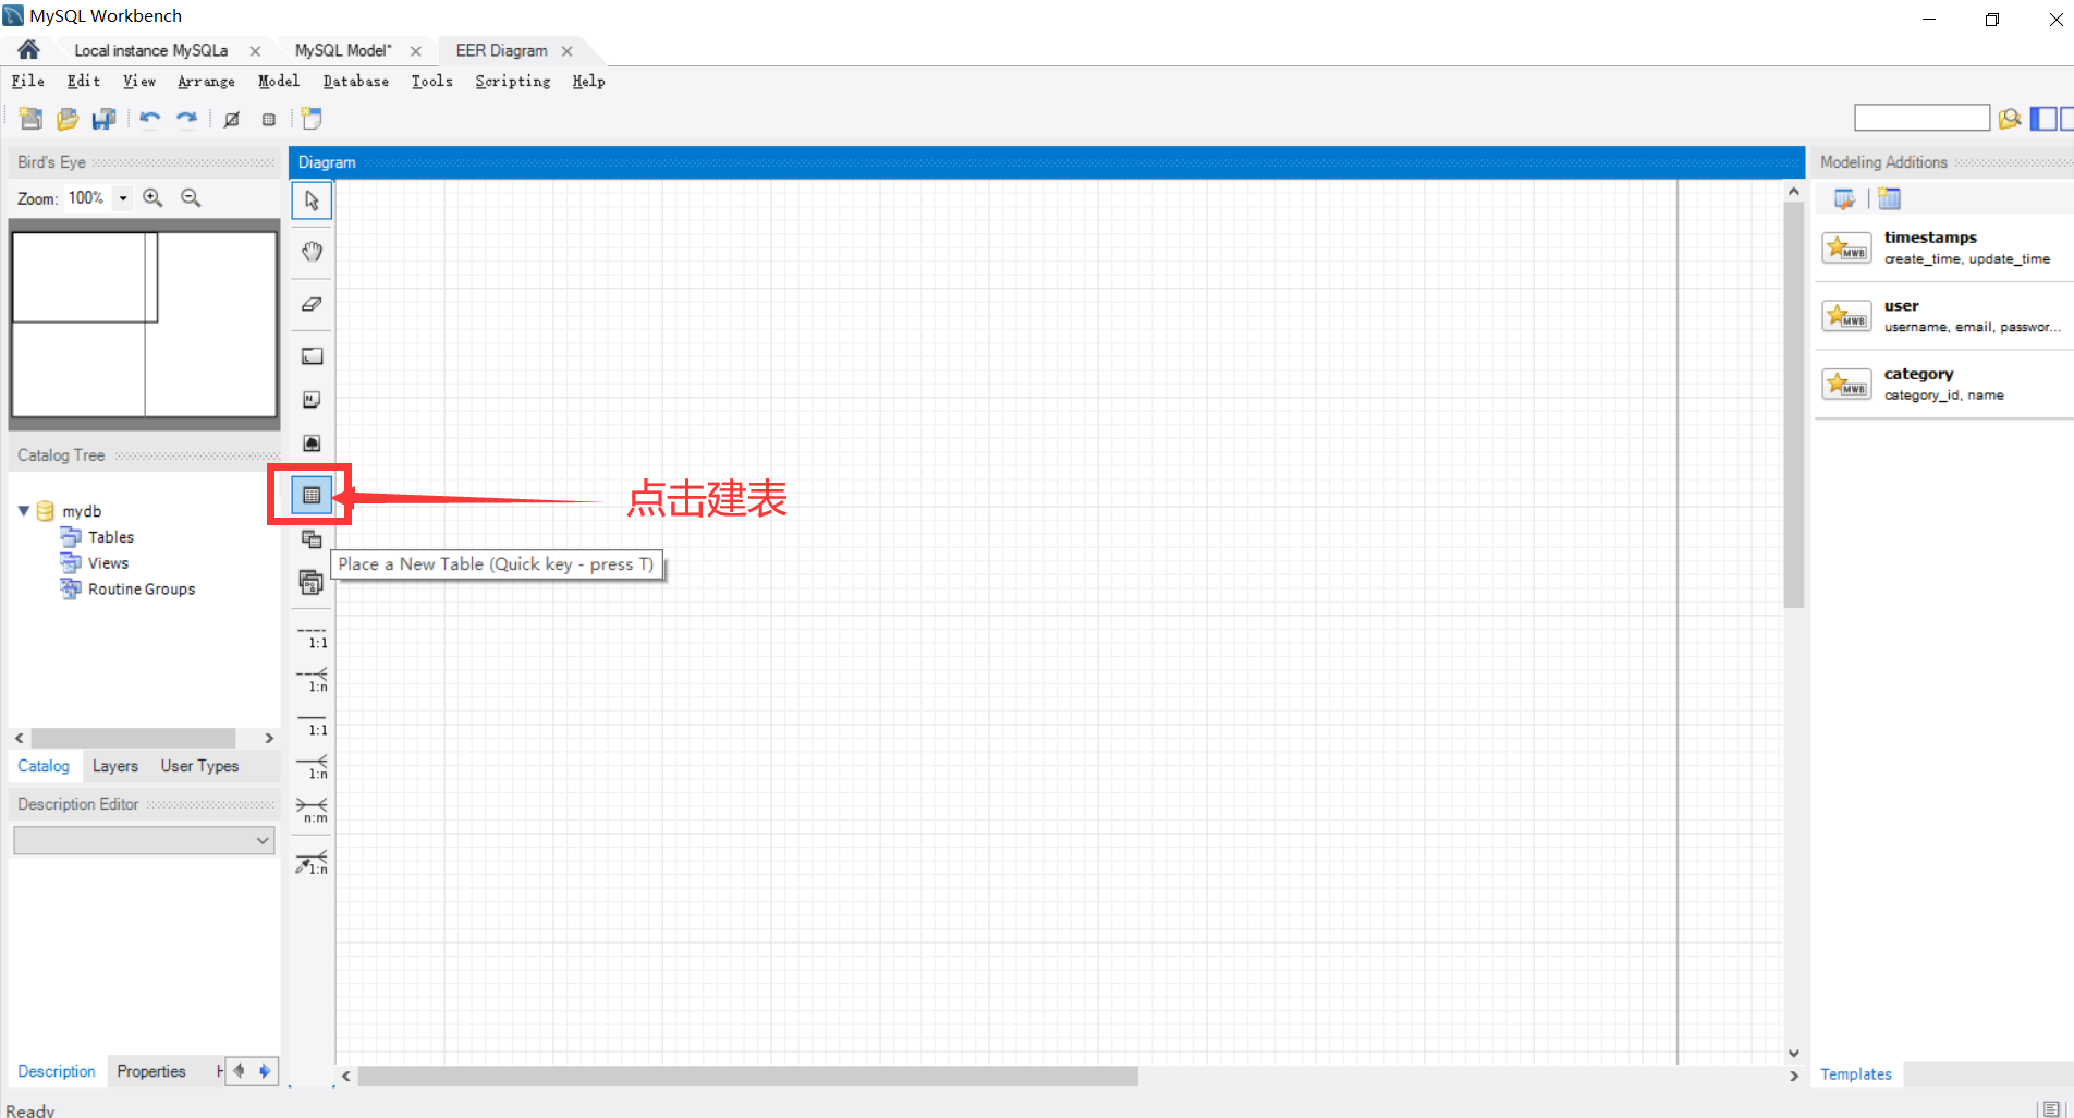The image size is (2074, 1118).
Task: Select the Eraser delete tool
Action: coord(311,304)
